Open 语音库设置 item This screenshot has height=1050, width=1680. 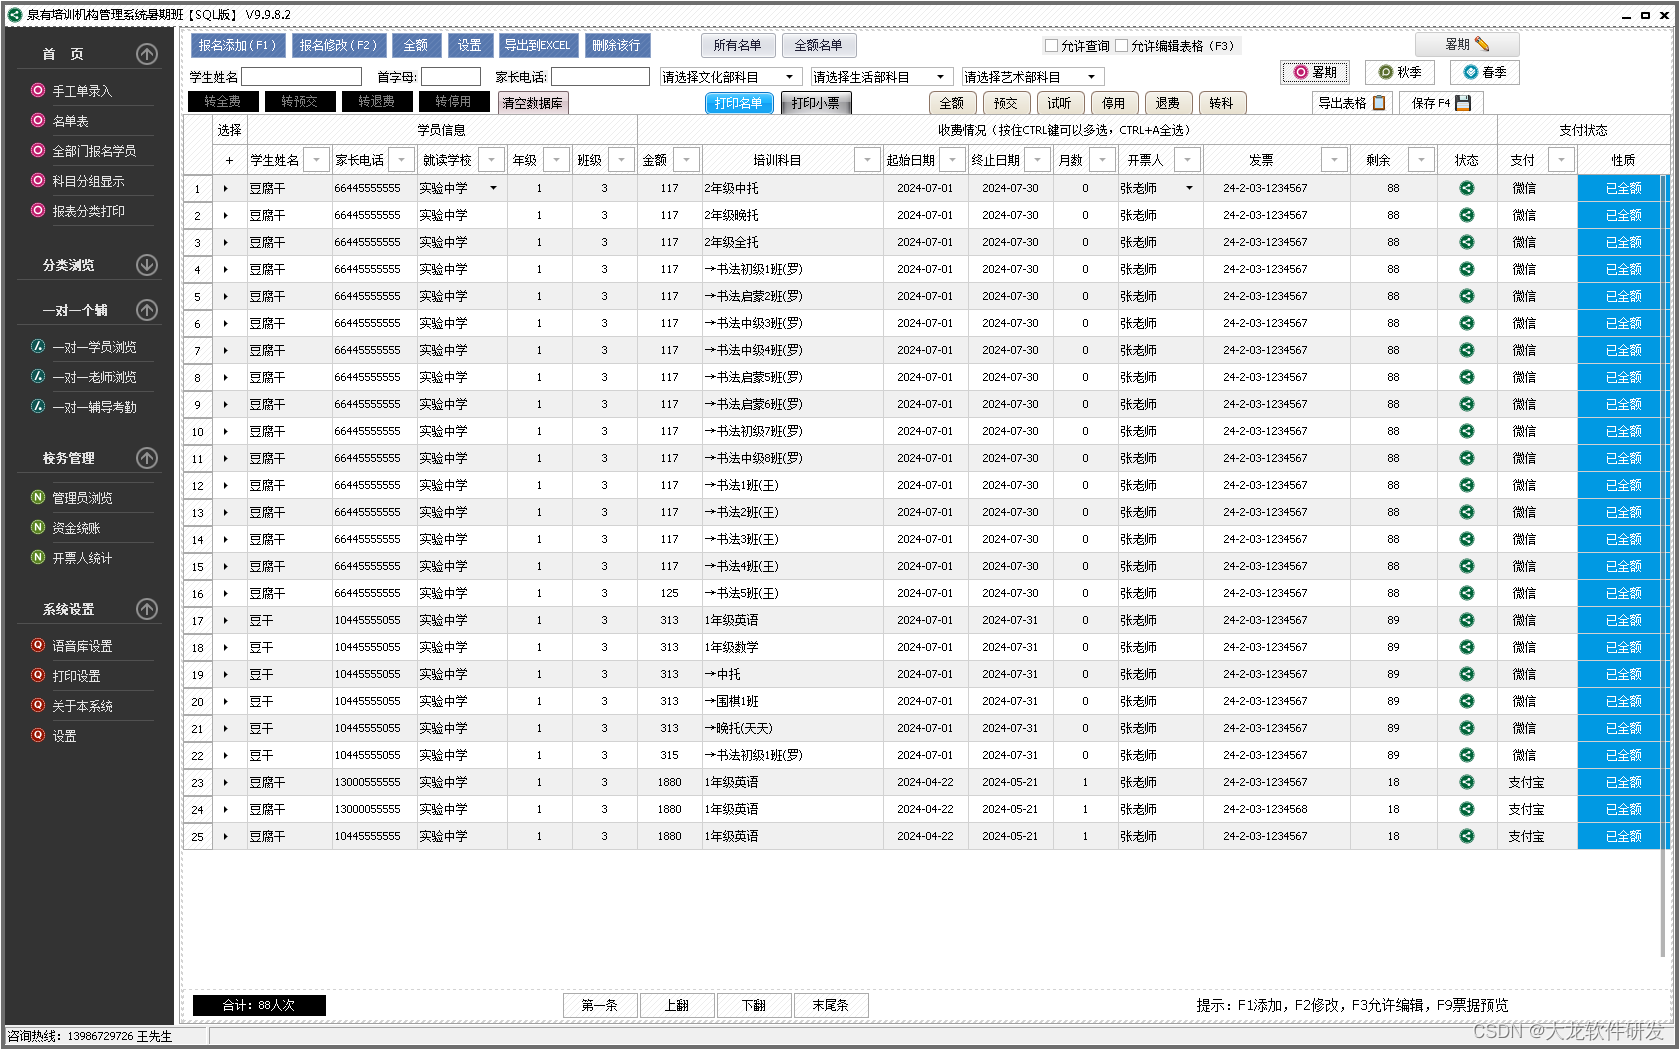tap(82, 646)
